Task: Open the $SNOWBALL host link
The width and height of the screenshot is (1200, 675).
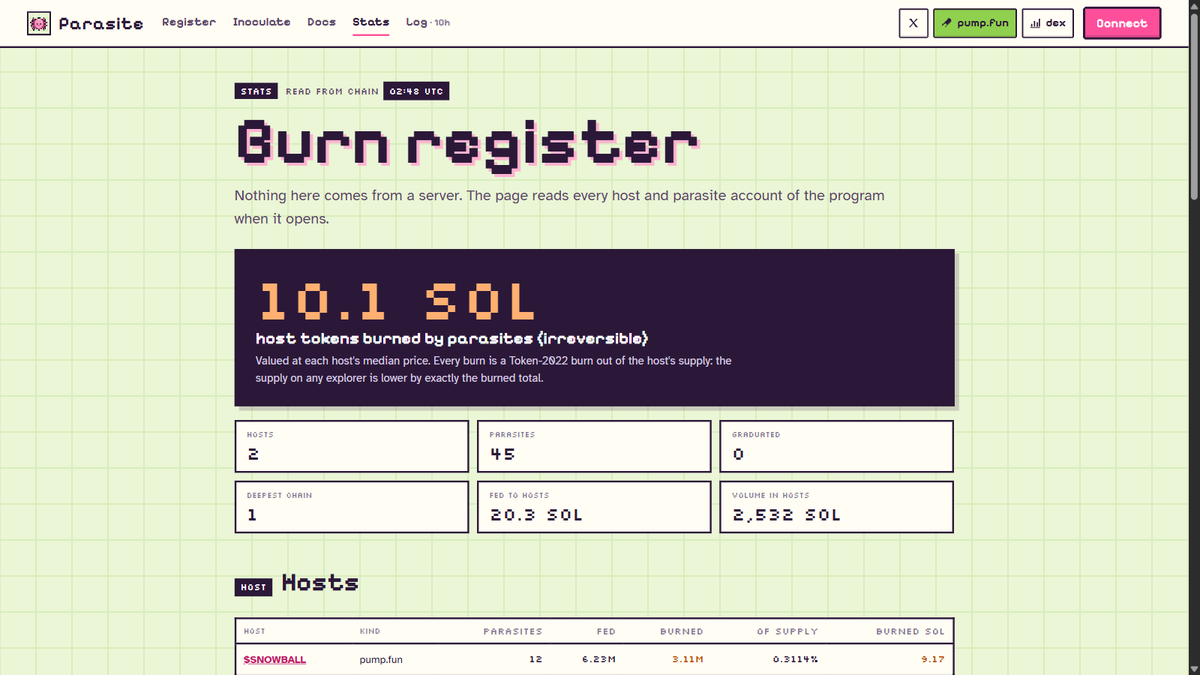Action: tap(275, 660)
